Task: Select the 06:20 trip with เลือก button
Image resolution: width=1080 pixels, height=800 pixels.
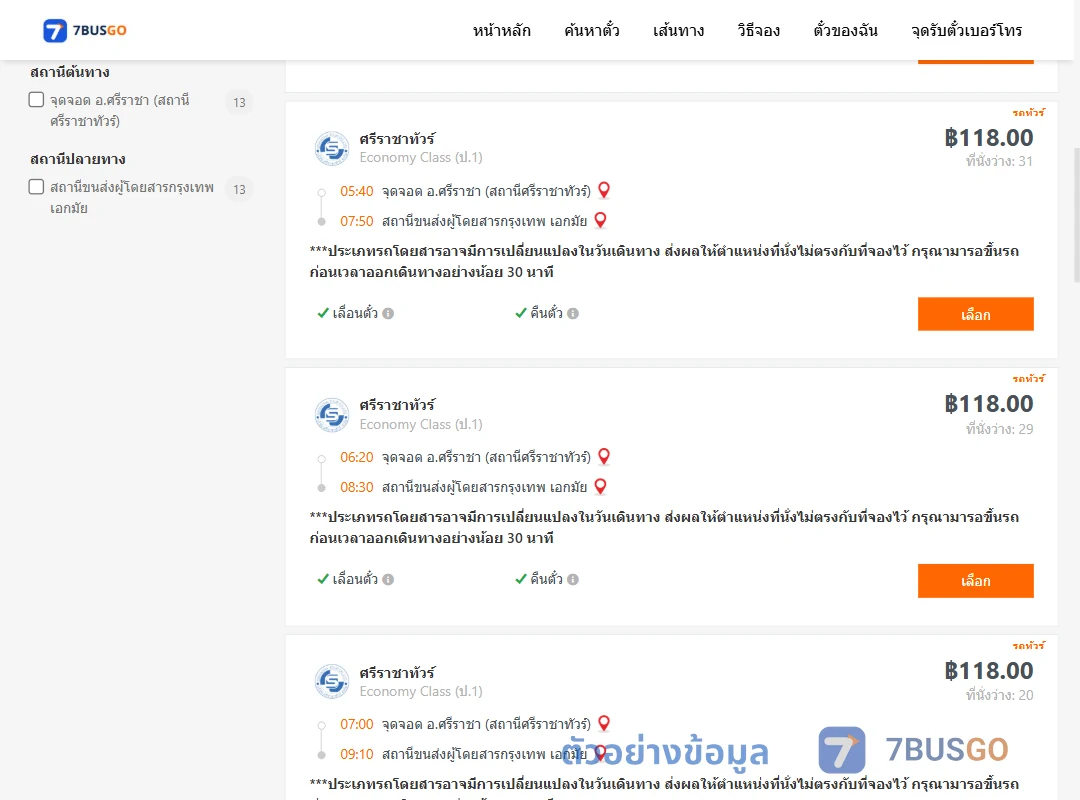Action: click(x=975, y=581)
